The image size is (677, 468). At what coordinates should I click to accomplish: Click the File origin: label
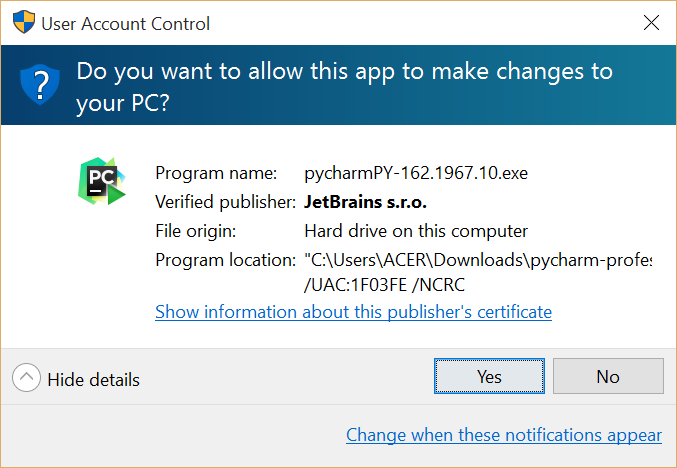196,231
